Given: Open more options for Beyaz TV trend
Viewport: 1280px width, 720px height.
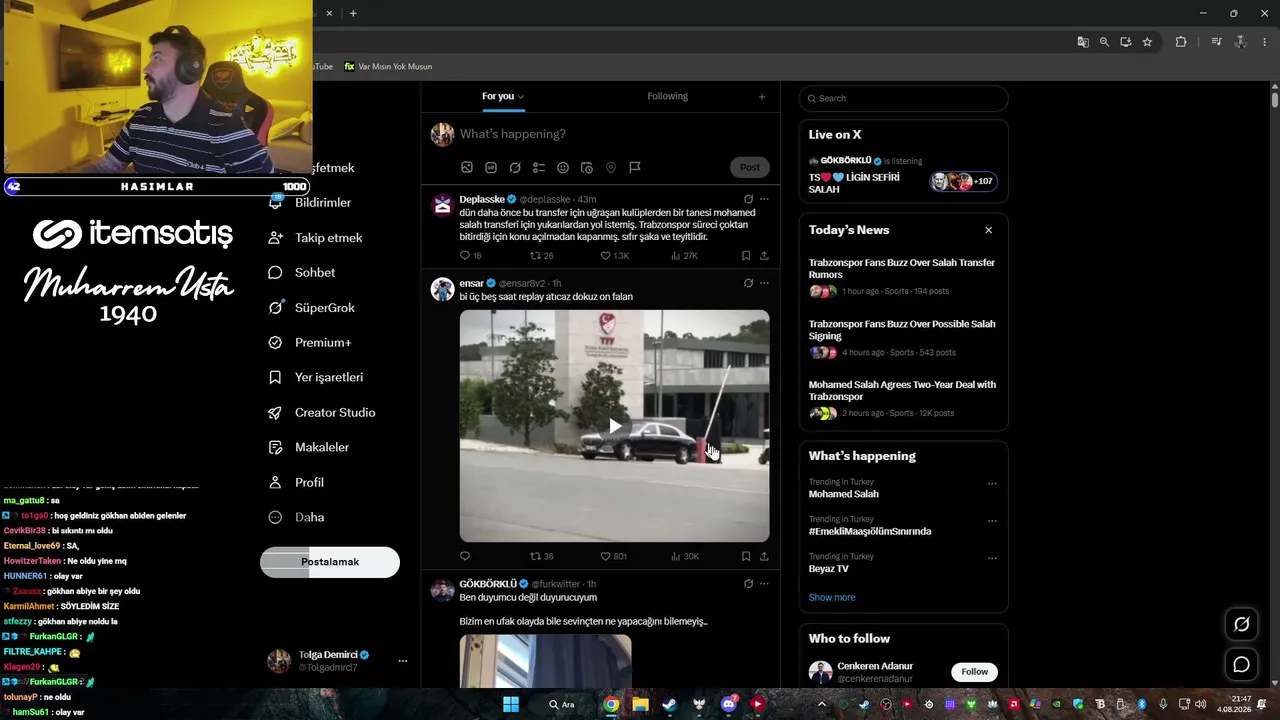Looking at the screenshot, I should click(992, 558).
